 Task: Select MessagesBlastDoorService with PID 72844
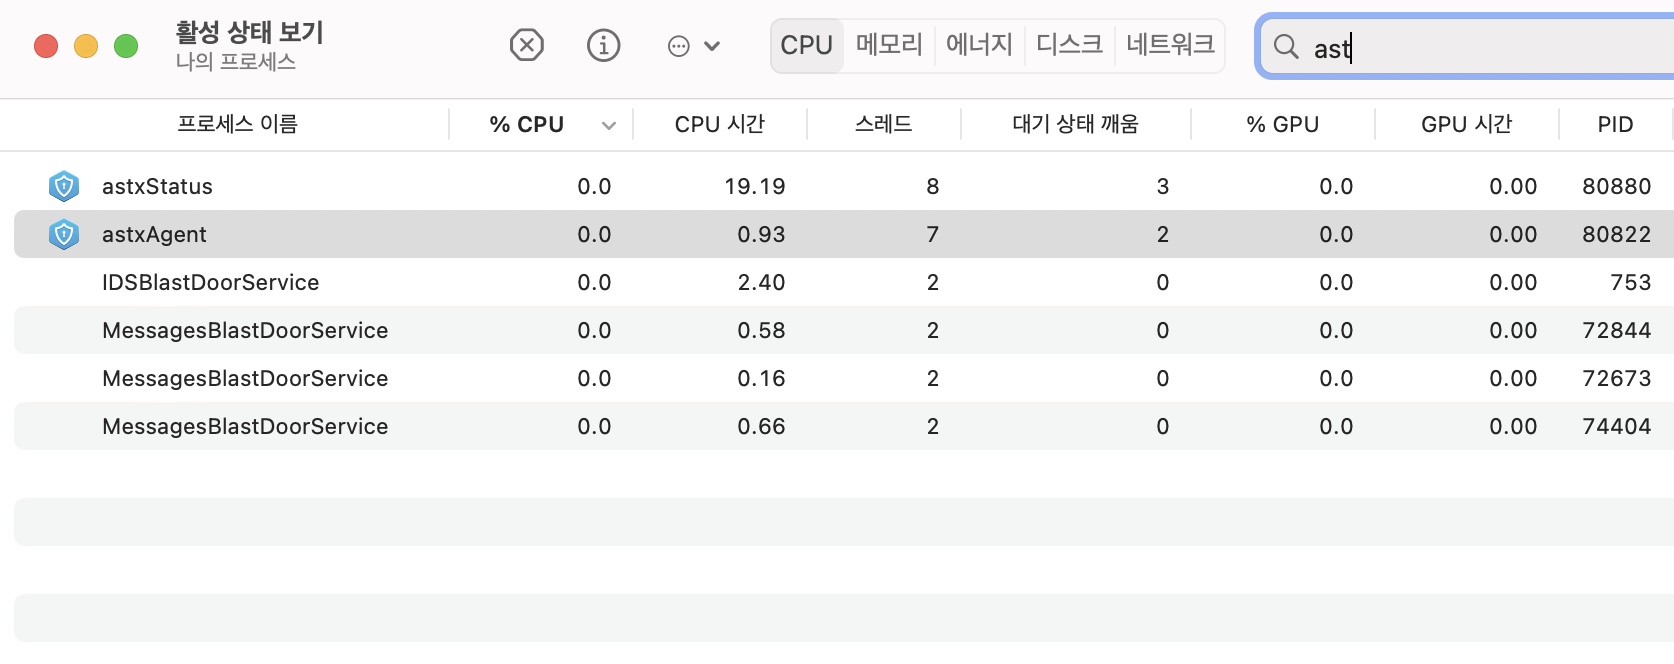(844, 330)
